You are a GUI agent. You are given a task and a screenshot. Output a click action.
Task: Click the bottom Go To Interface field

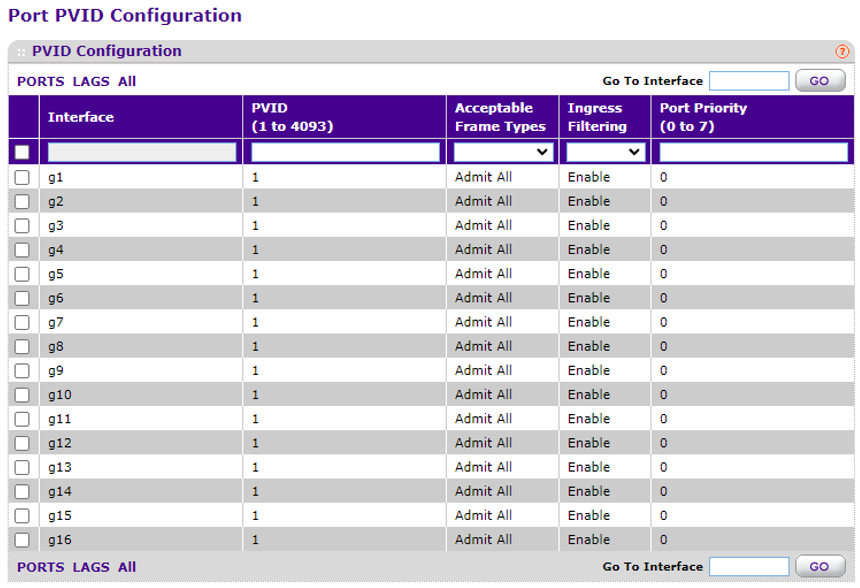pyautogui.click(x=749, y=567)
